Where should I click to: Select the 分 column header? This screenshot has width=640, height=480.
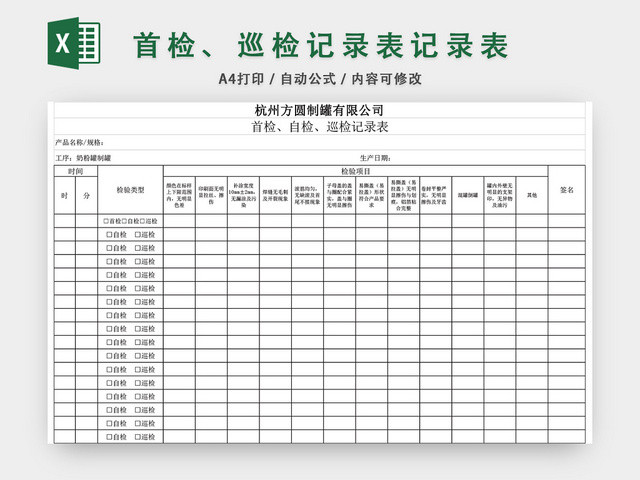pos(87,196)
